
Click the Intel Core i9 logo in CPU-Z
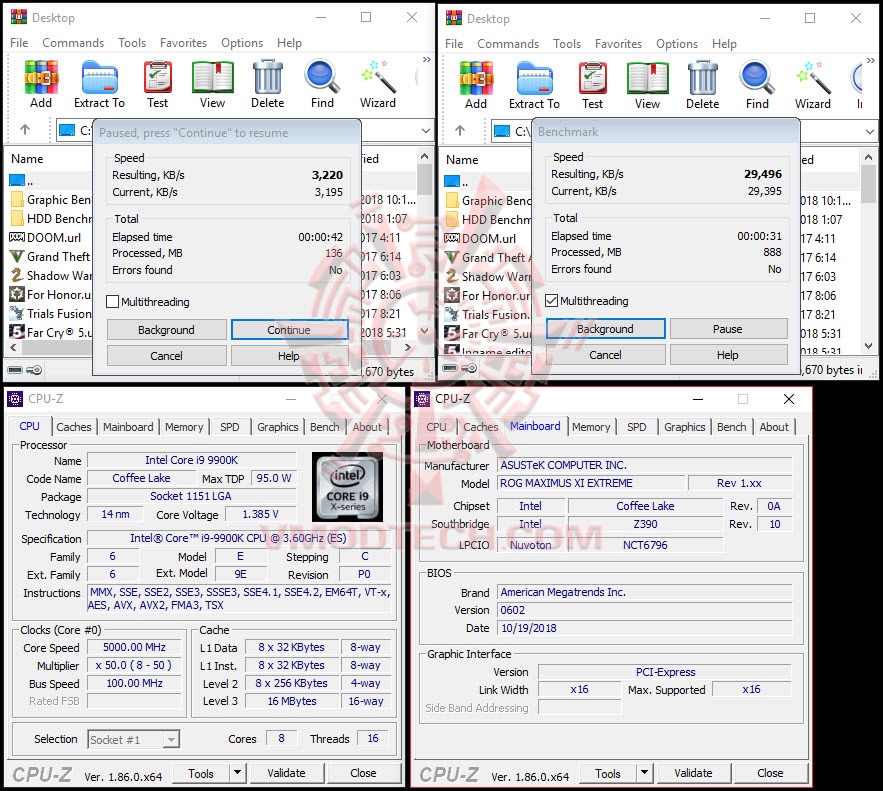coord(347,486)
